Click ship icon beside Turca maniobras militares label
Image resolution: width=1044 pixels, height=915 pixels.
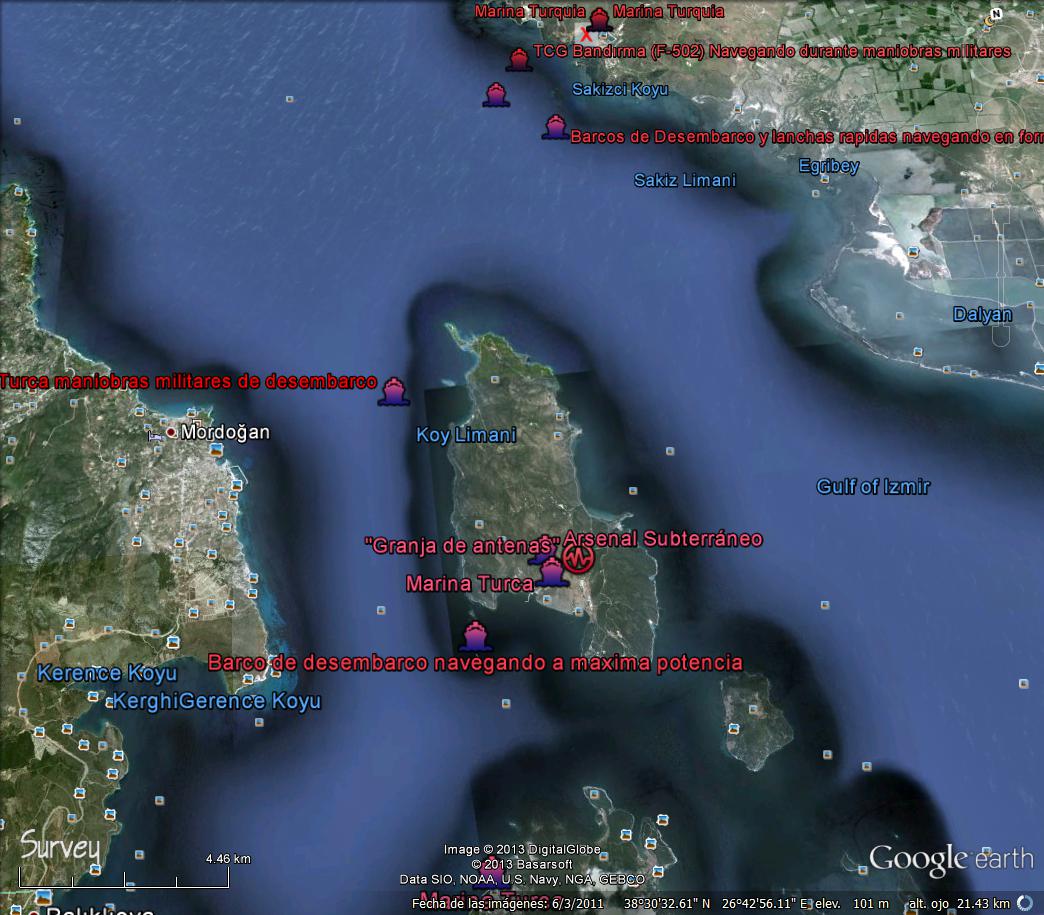[x=393, y=391]
